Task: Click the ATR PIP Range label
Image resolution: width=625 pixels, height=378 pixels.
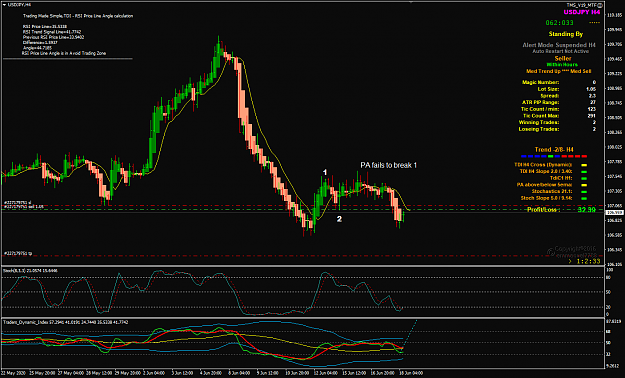Action: click(540, 102)
